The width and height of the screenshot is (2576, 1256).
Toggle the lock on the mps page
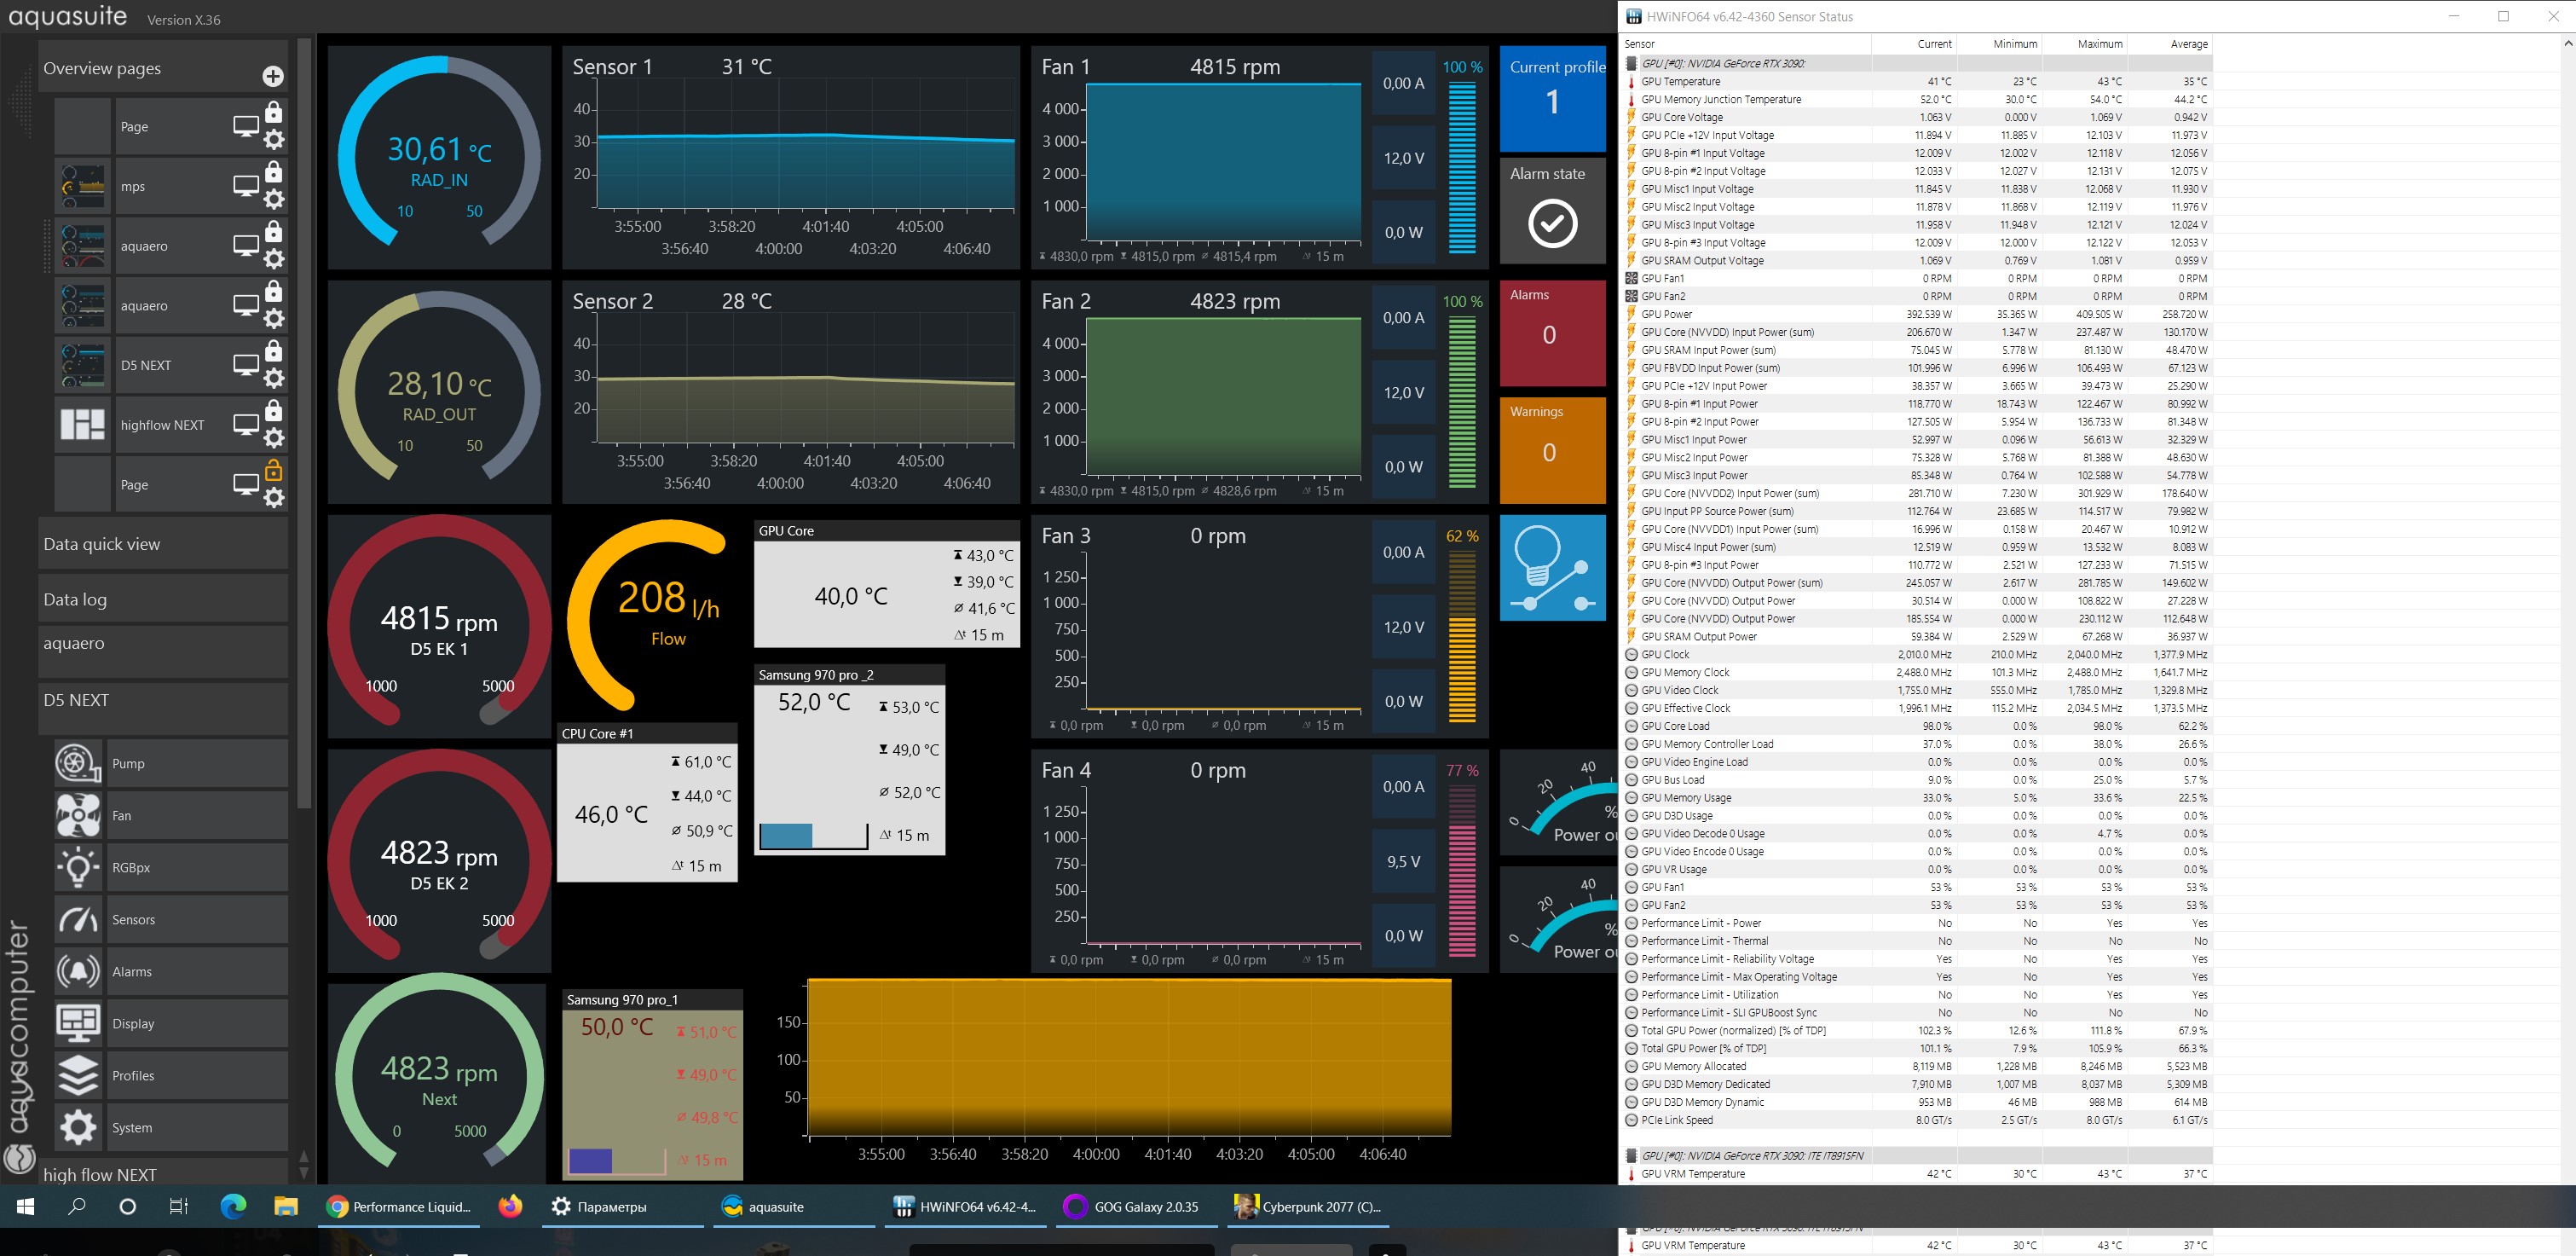273,172
